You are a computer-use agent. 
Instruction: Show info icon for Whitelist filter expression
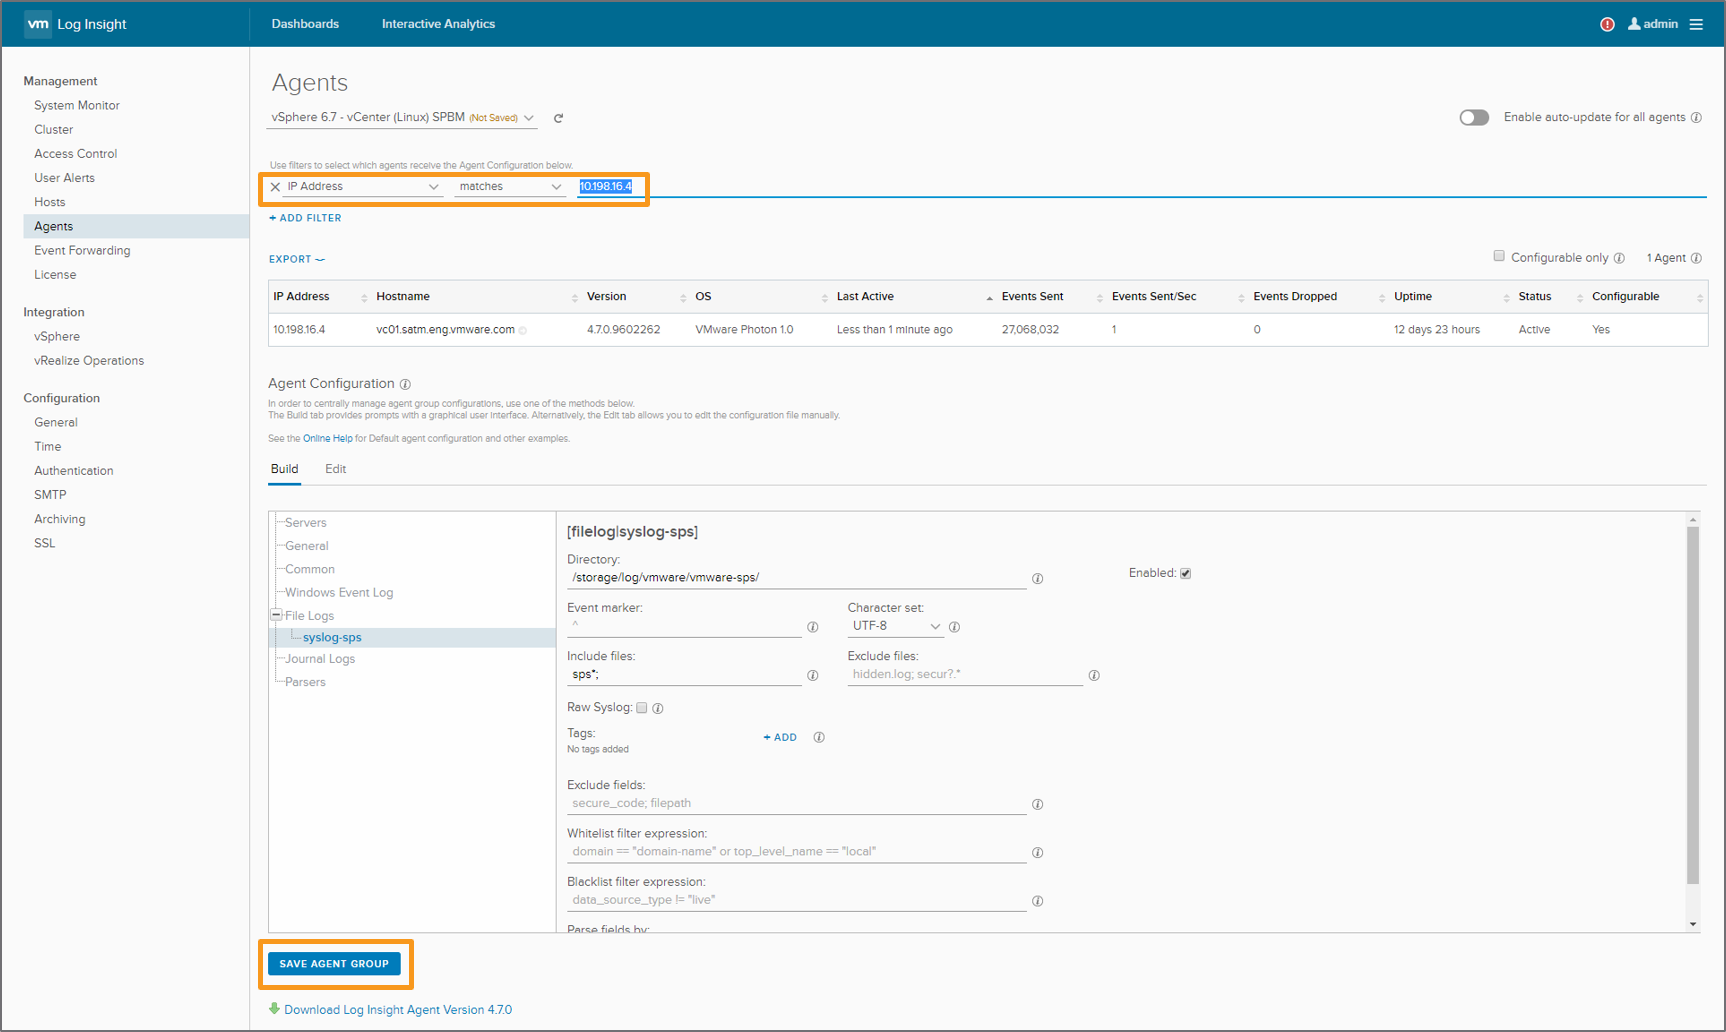1037,853
